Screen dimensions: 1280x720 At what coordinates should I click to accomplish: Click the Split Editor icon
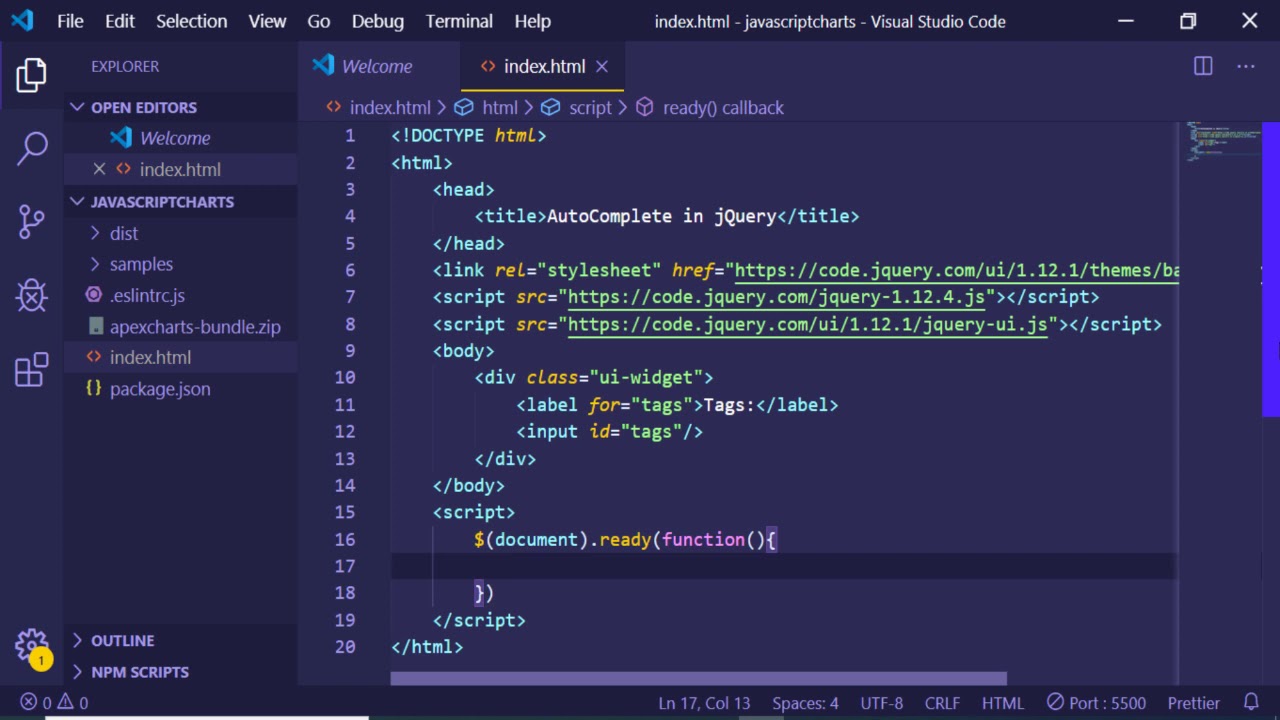1203,66
